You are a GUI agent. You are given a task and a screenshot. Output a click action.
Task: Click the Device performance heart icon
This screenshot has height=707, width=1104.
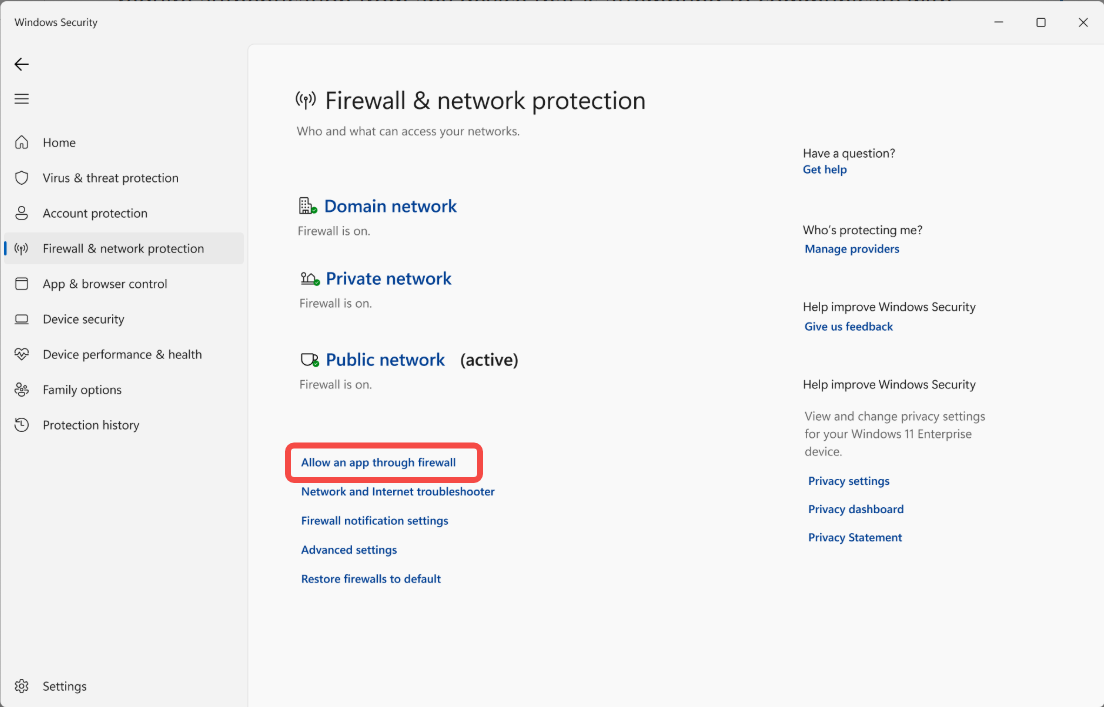coord(22,354)
